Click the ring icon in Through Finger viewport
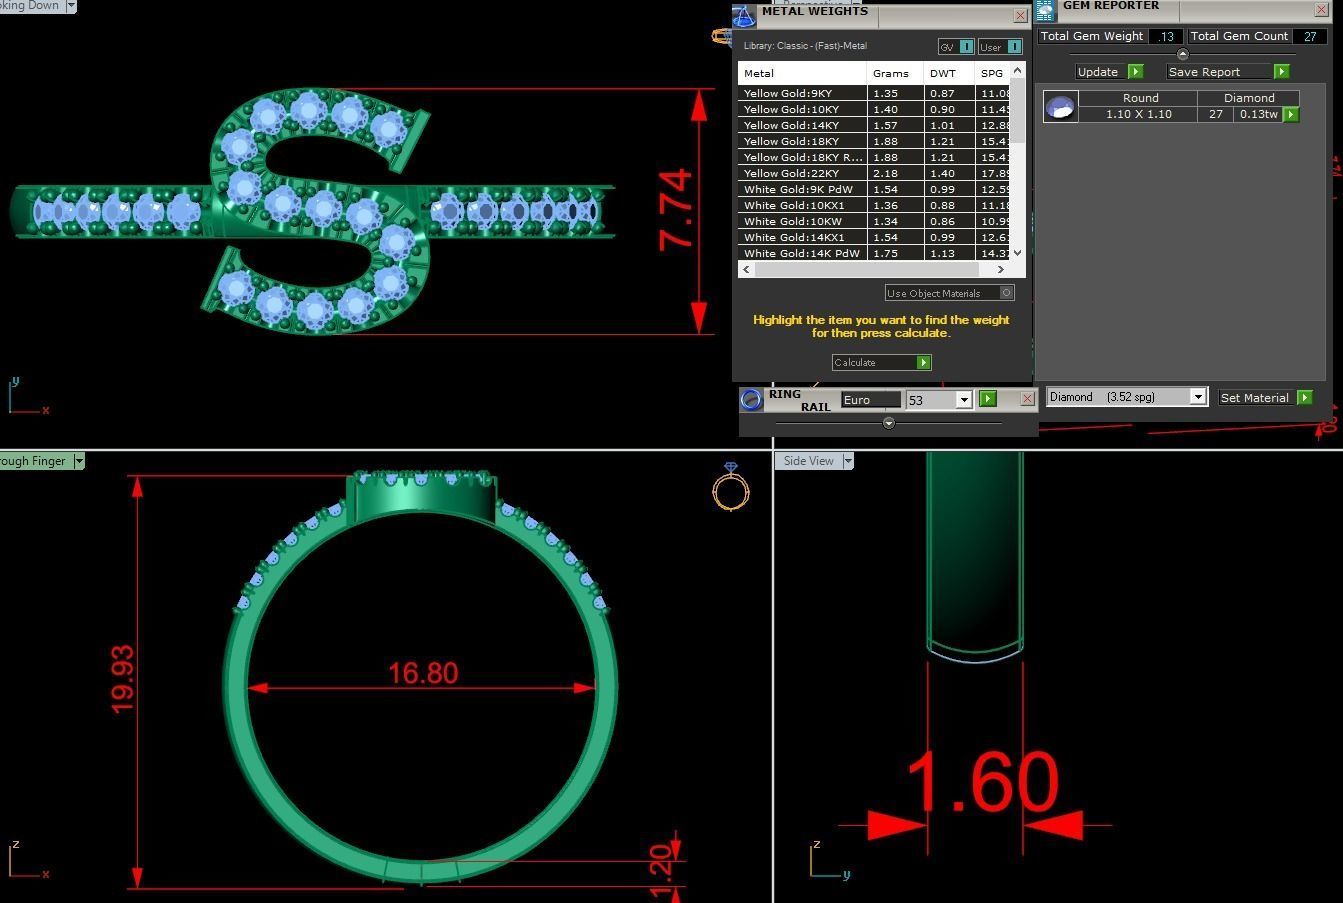1343x903 pixels. [x=731, y=486]
